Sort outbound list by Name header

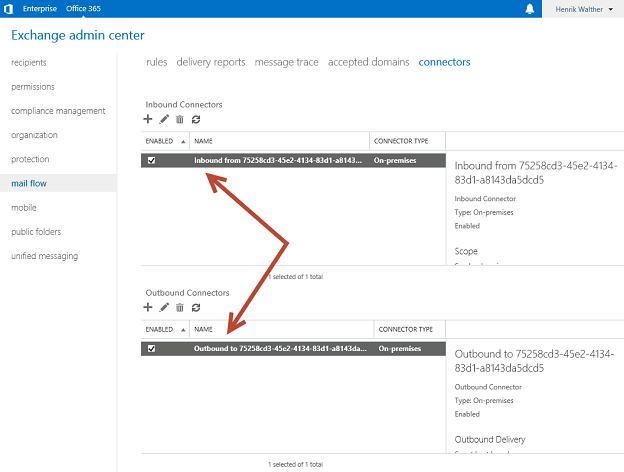282,329
